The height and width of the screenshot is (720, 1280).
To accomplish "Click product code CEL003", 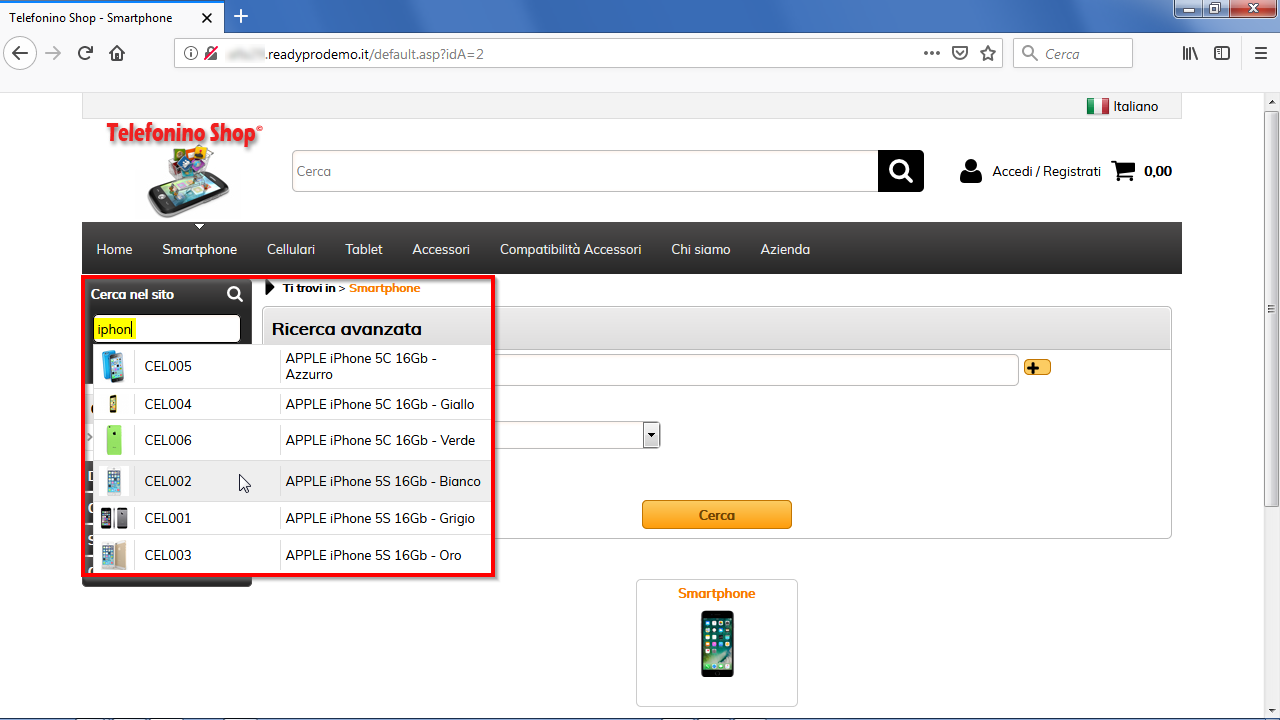I will pos(168,555).
